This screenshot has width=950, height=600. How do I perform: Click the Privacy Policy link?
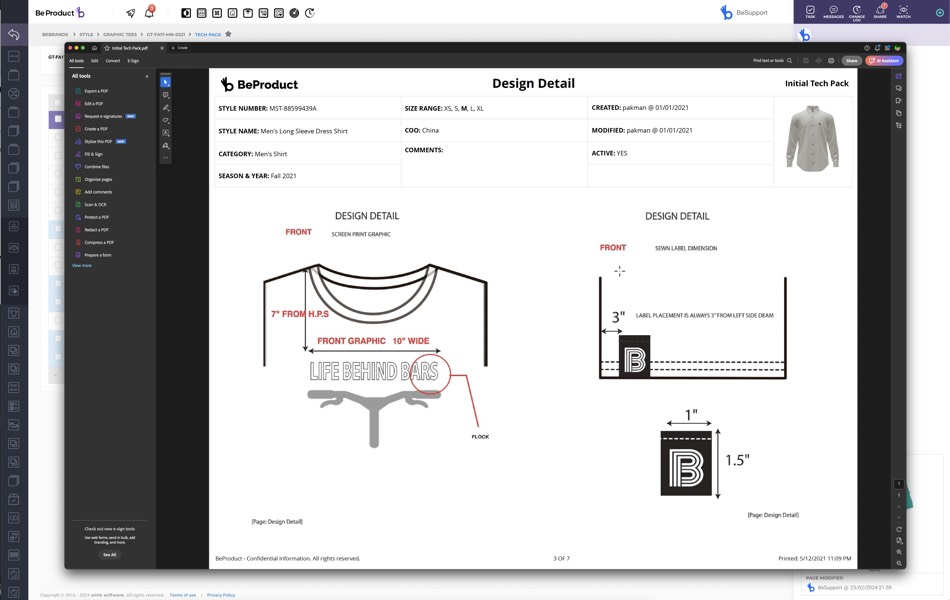point(221,595)
